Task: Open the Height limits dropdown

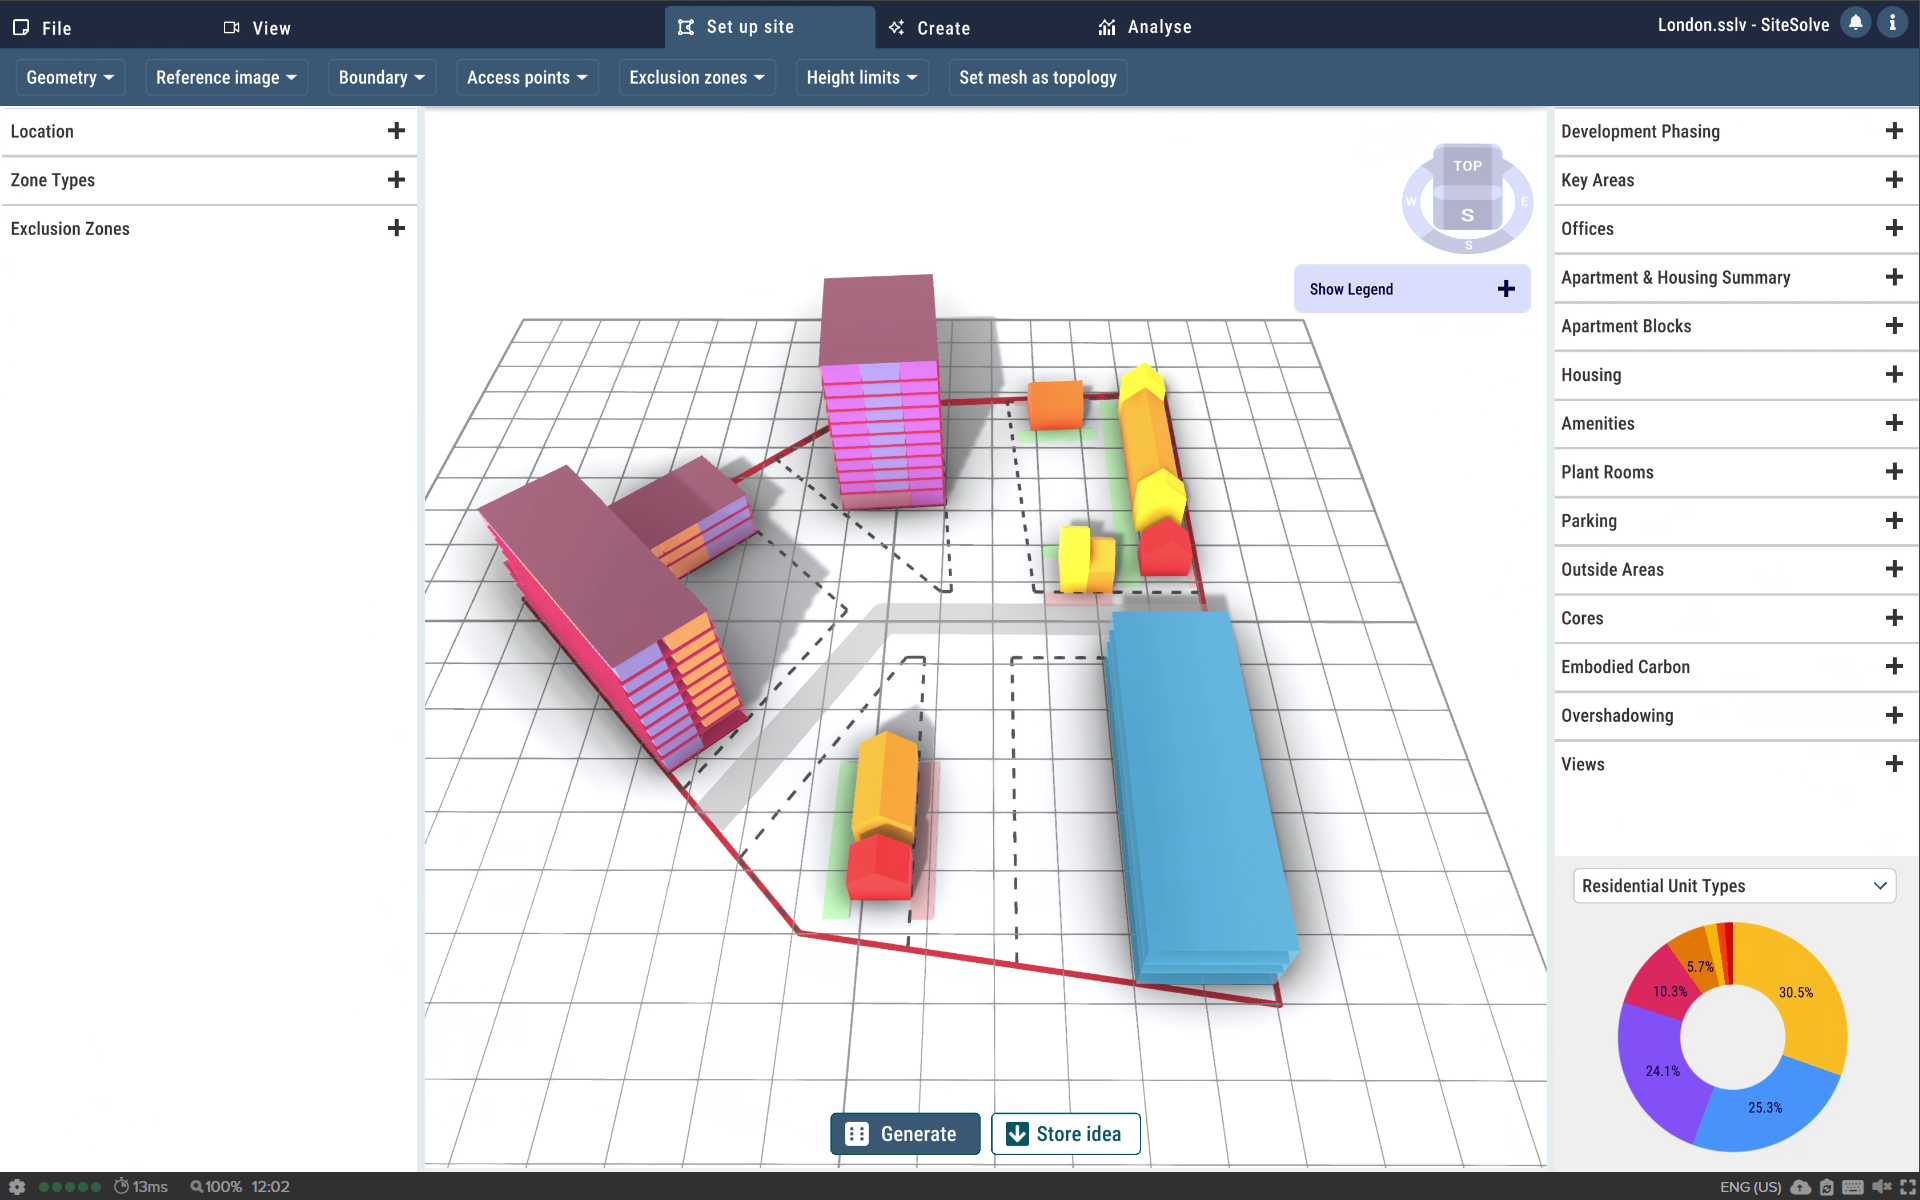Action: (862, 78)
